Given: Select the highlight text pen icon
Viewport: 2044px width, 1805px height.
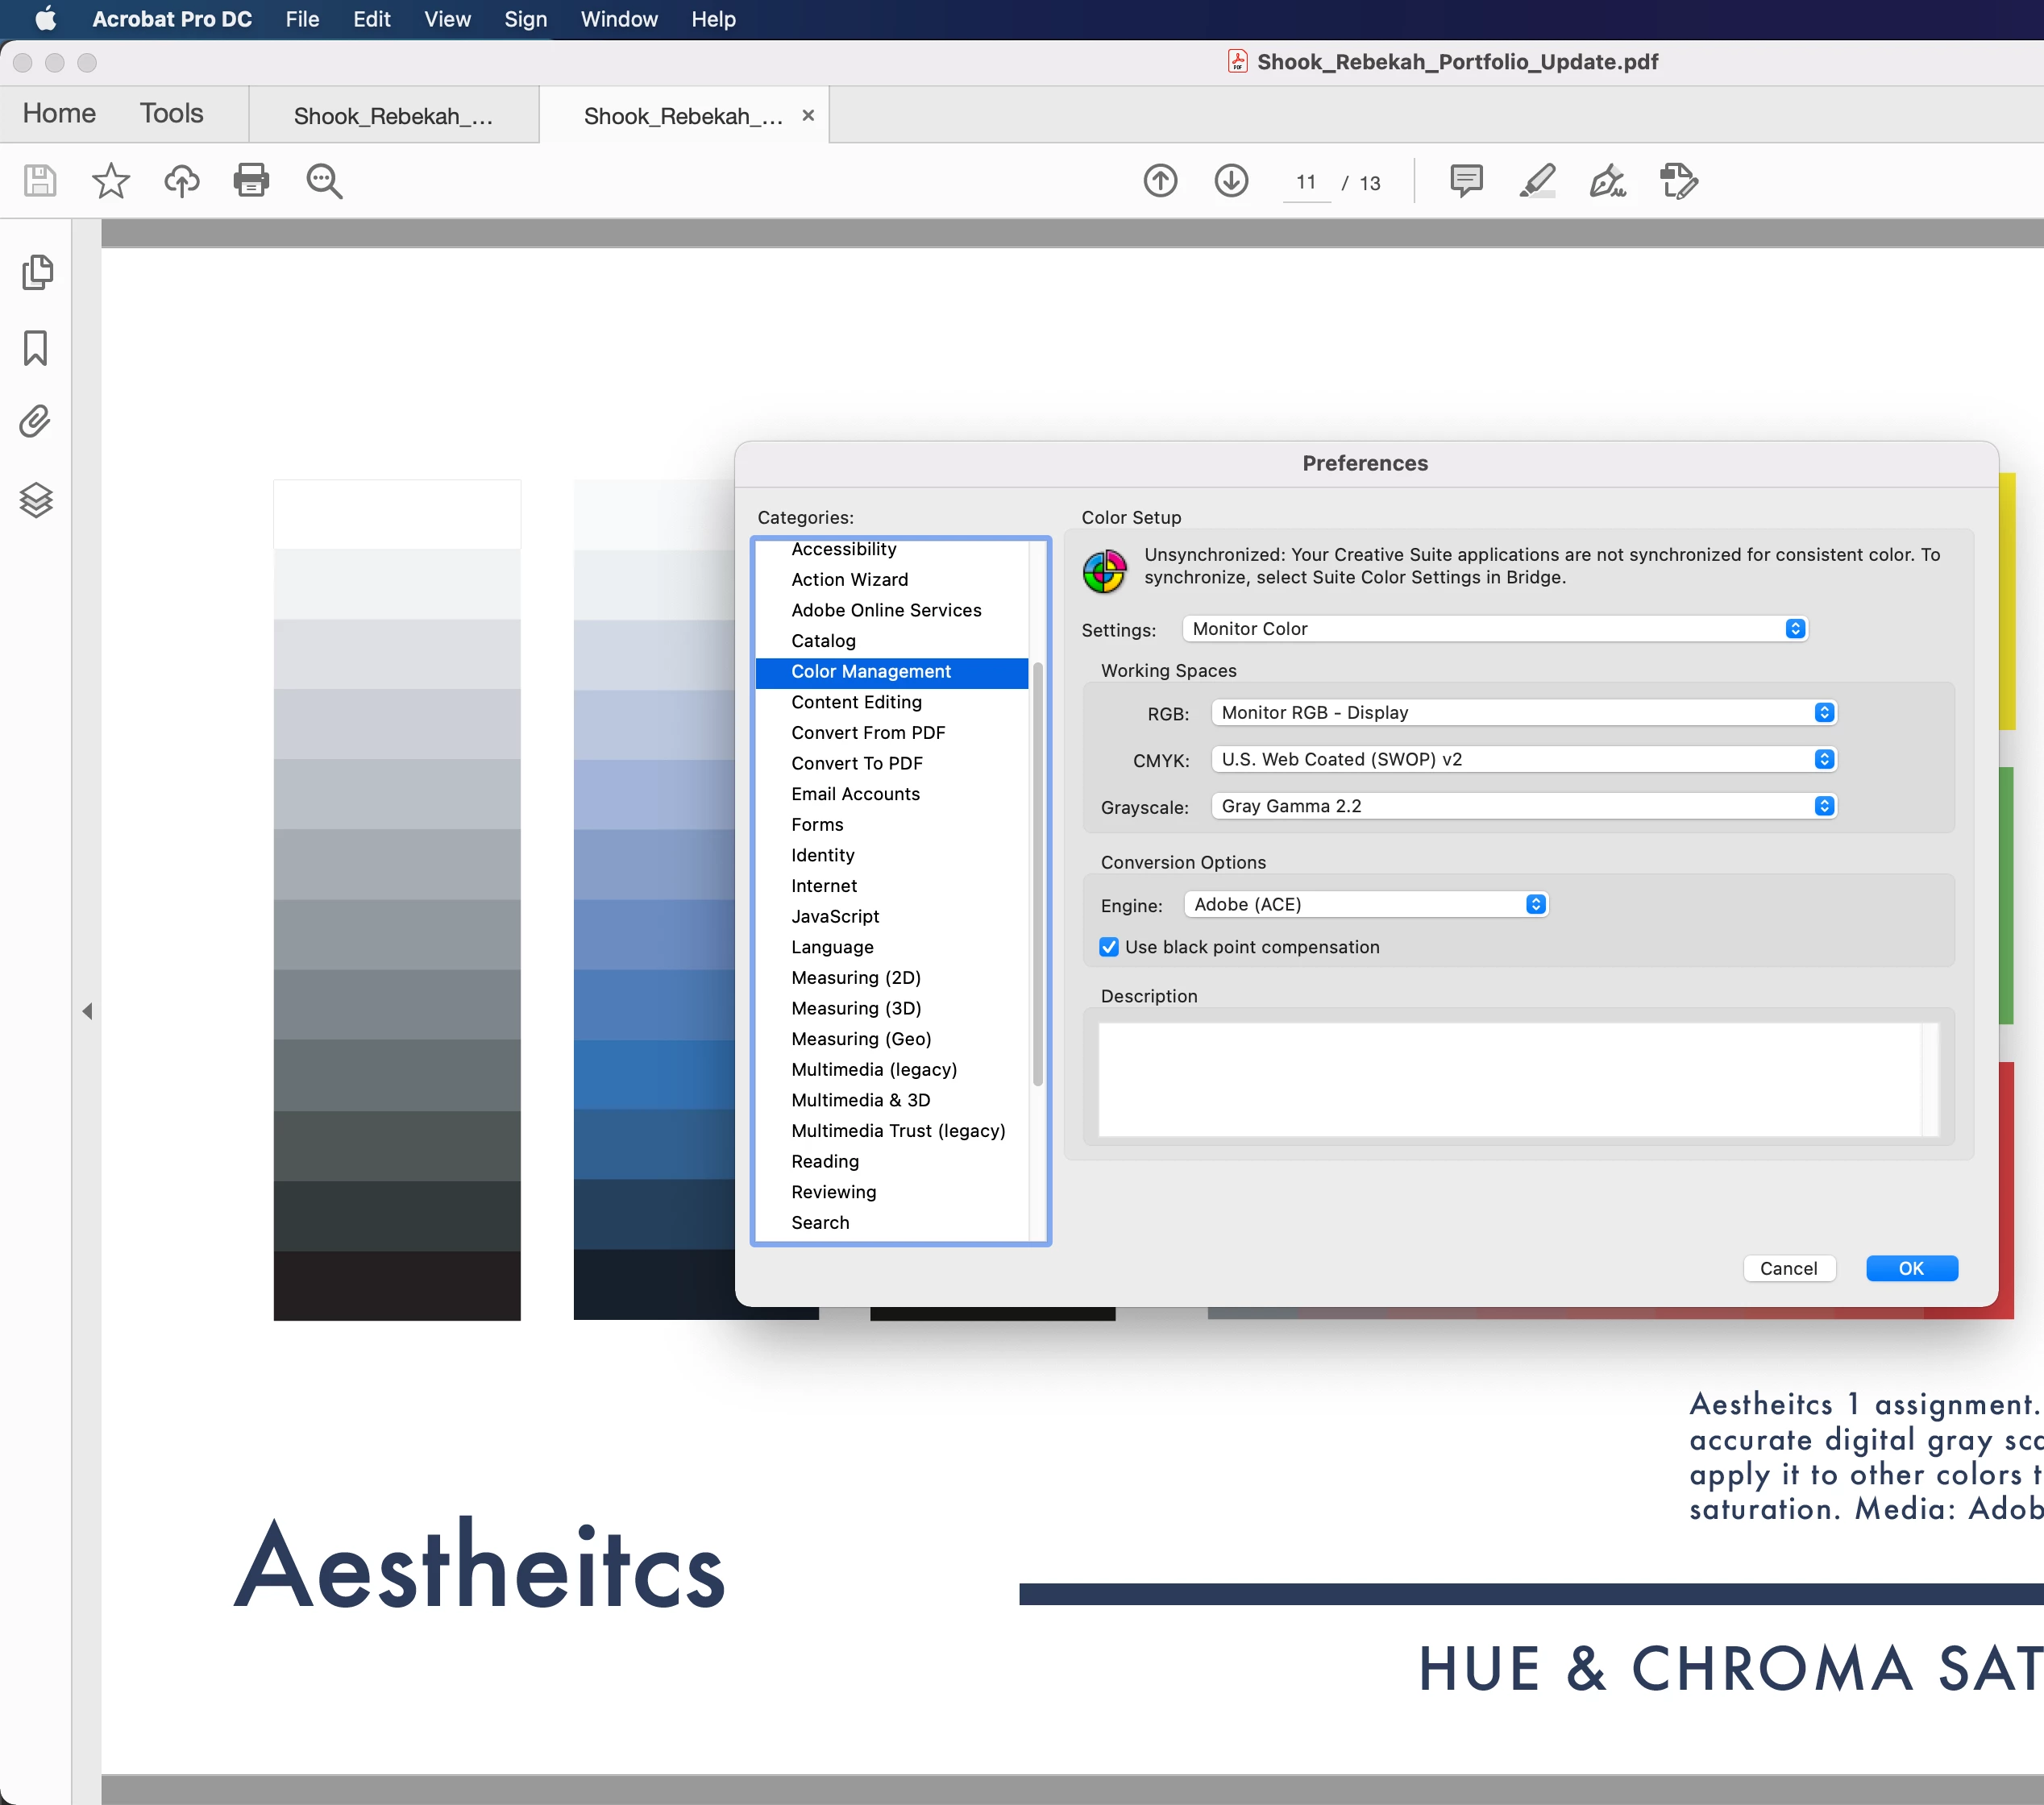Looking at the screenshot, I should point(1537,181).
